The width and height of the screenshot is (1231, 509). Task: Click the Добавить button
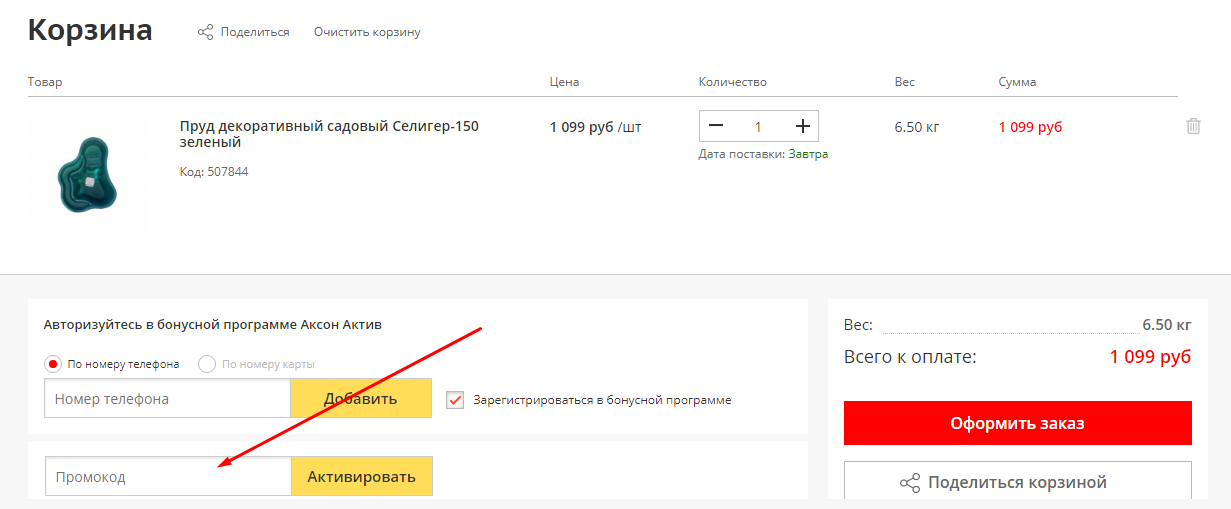[x=361, y=398]
